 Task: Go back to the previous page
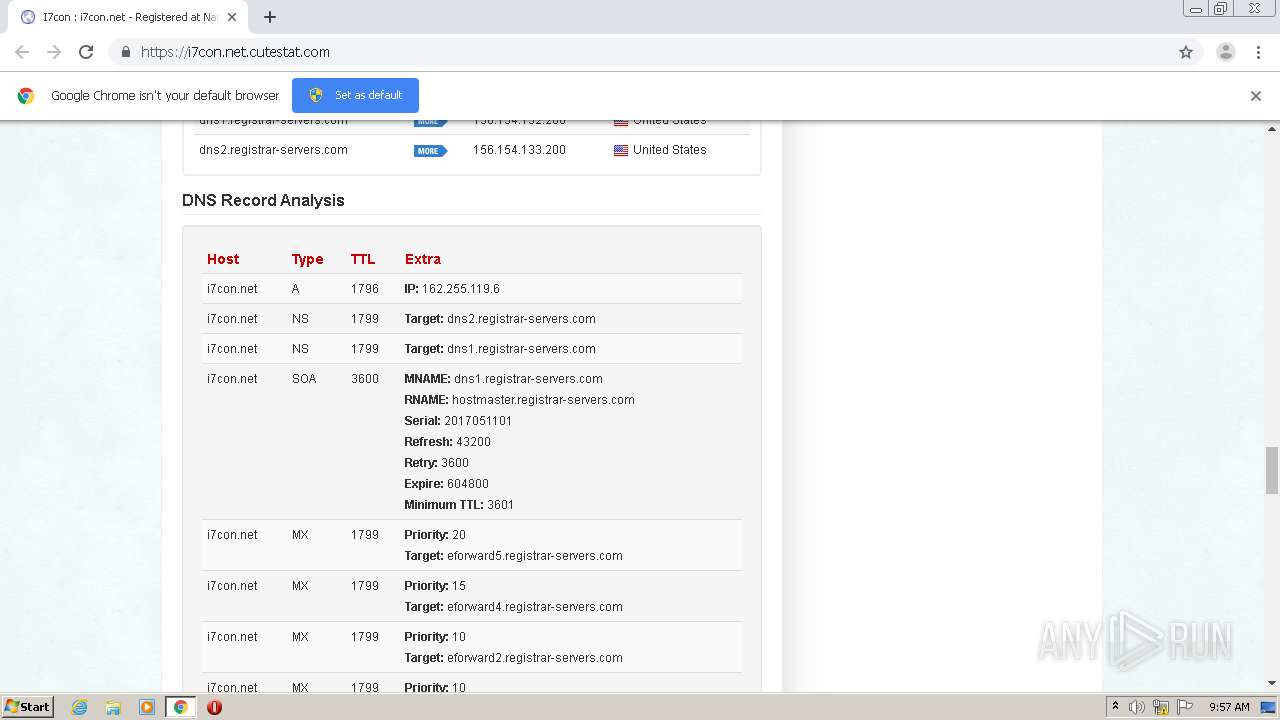pos(22,52)
